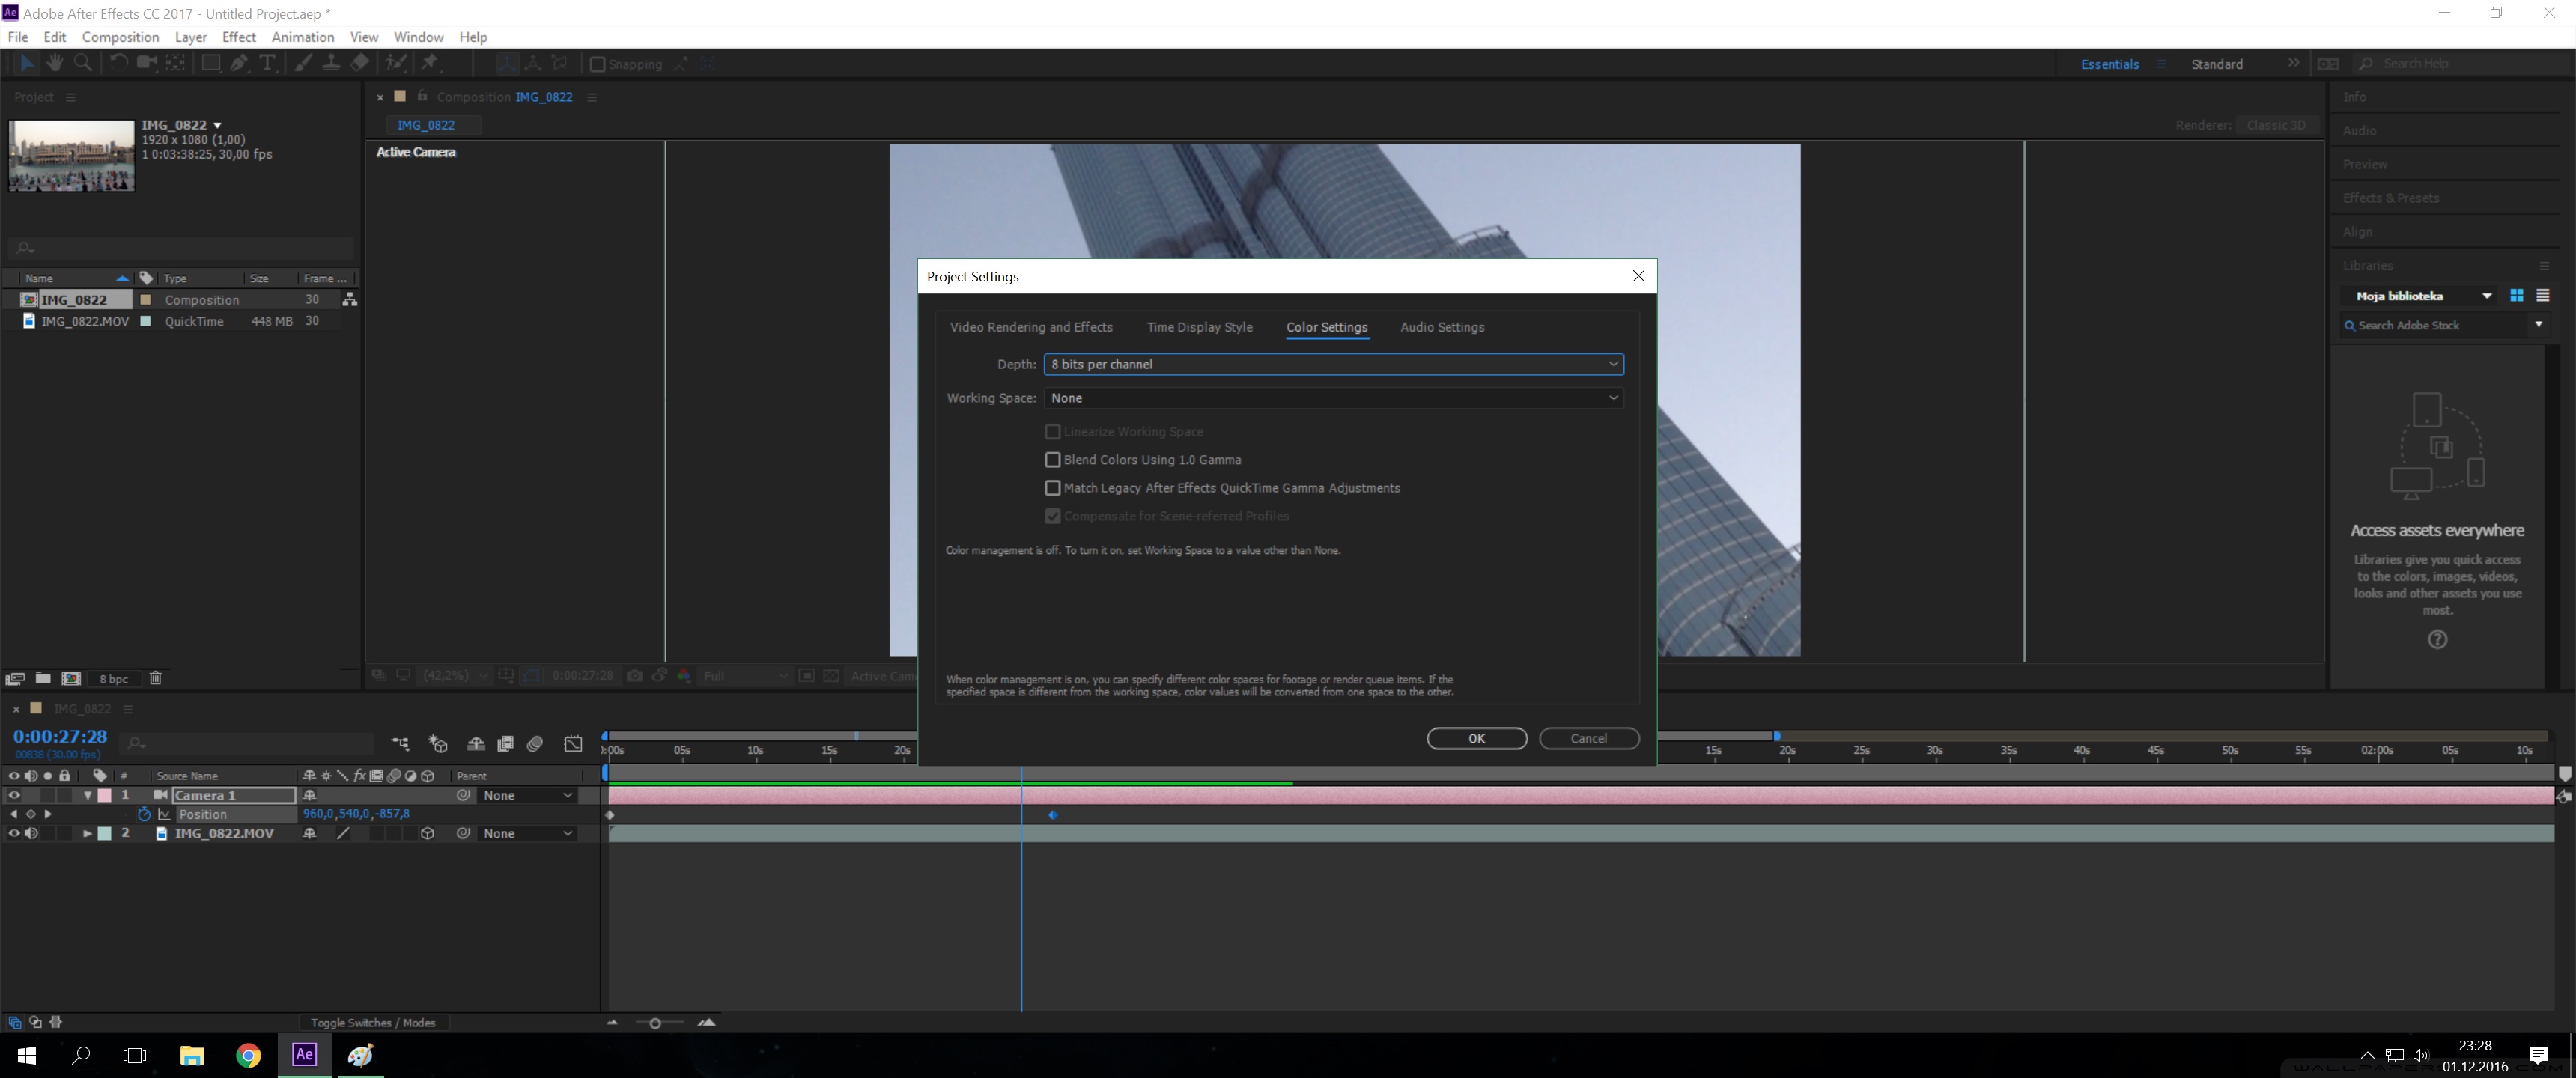The height and width of the screenshot is (1078, 2576).
Task: Select the Pen tool in toolbar
Action: (x=239, y=63)
